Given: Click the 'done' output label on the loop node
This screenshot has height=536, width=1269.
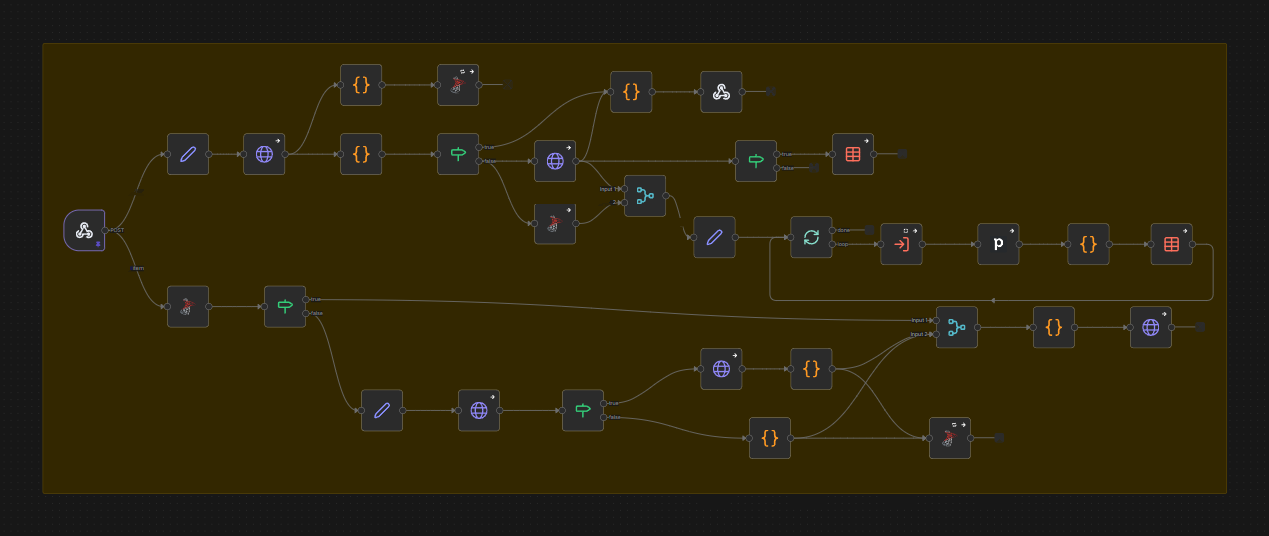Looking at the screenshot, I should 844,230.
